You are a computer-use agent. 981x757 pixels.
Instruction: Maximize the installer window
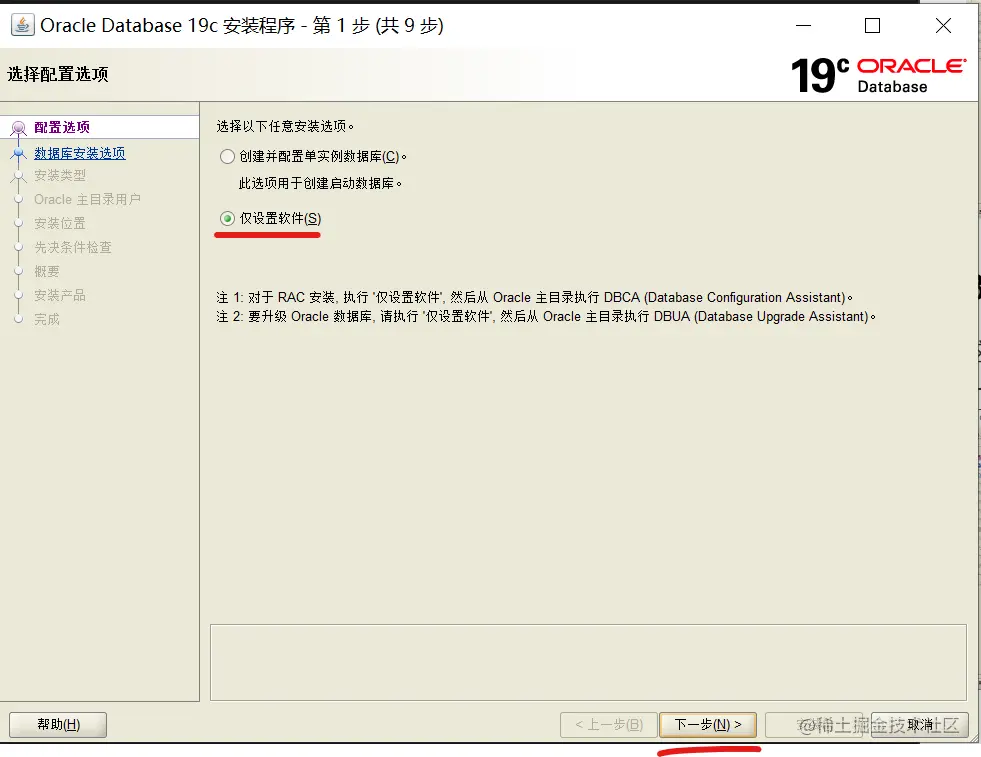tap(872, 26)
